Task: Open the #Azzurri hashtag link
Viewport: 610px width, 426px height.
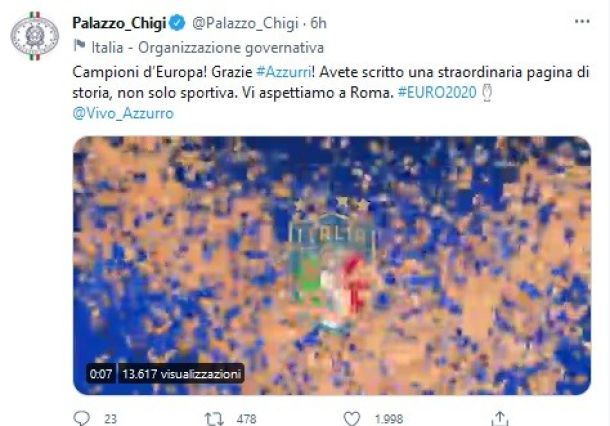Action: pyautogui.click(x=284, y=72)
